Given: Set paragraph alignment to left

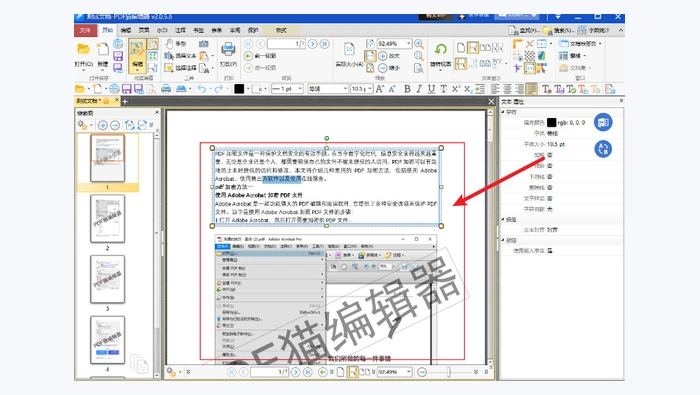Looking at the screenshot, I should click(x=495, y=89).
